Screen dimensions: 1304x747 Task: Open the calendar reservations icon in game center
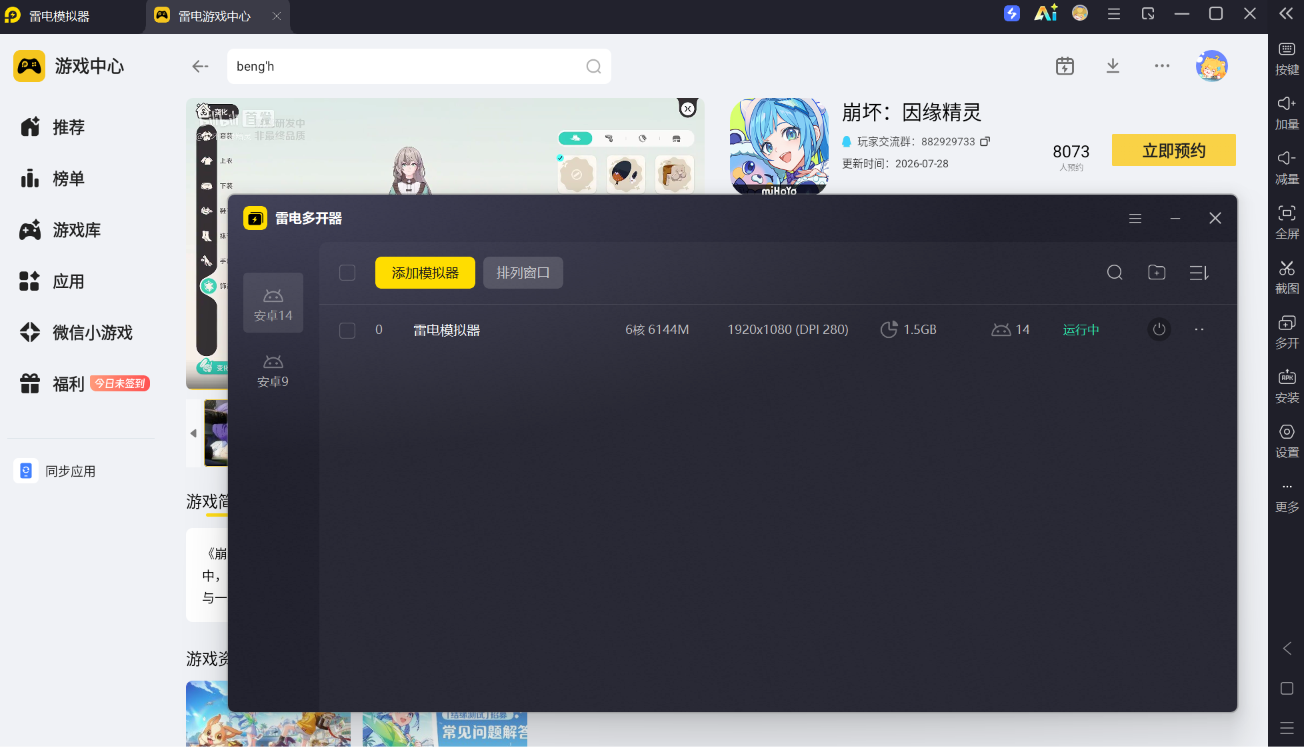pyautogui.click(x=1065, y=66)
